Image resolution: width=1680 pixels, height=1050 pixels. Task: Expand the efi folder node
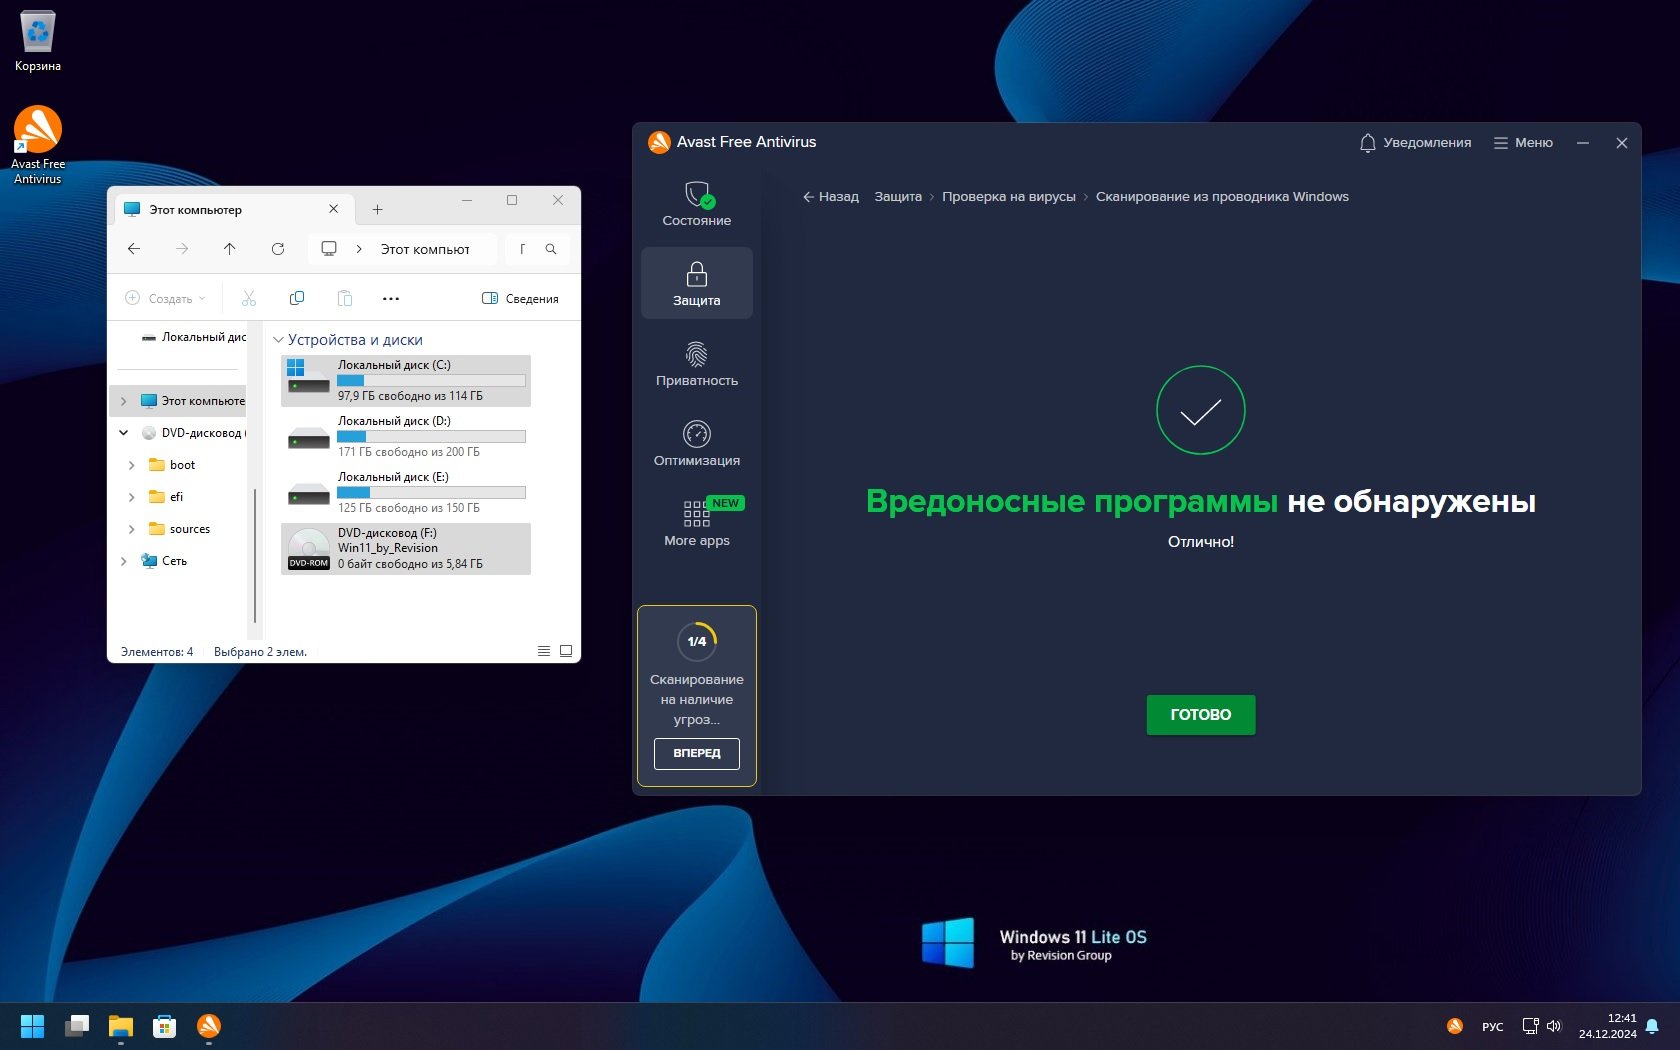(132, 497)
